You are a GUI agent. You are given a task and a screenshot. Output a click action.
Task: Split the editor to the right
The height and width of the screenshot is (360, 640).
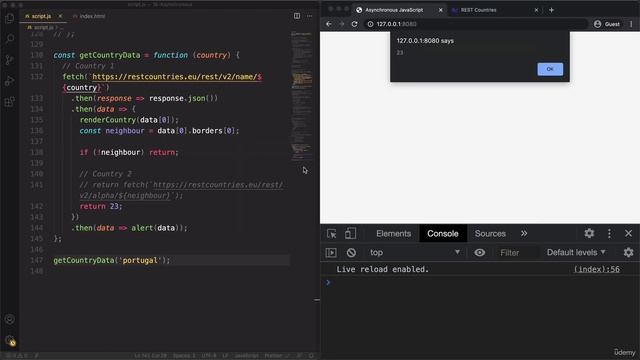coord(297,16)
